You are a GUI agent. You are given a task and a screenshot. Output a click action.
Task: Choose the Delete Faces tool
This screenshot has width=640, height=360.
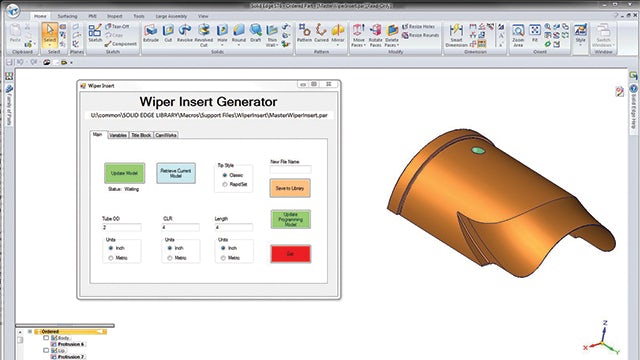click(x=391, y=35)
